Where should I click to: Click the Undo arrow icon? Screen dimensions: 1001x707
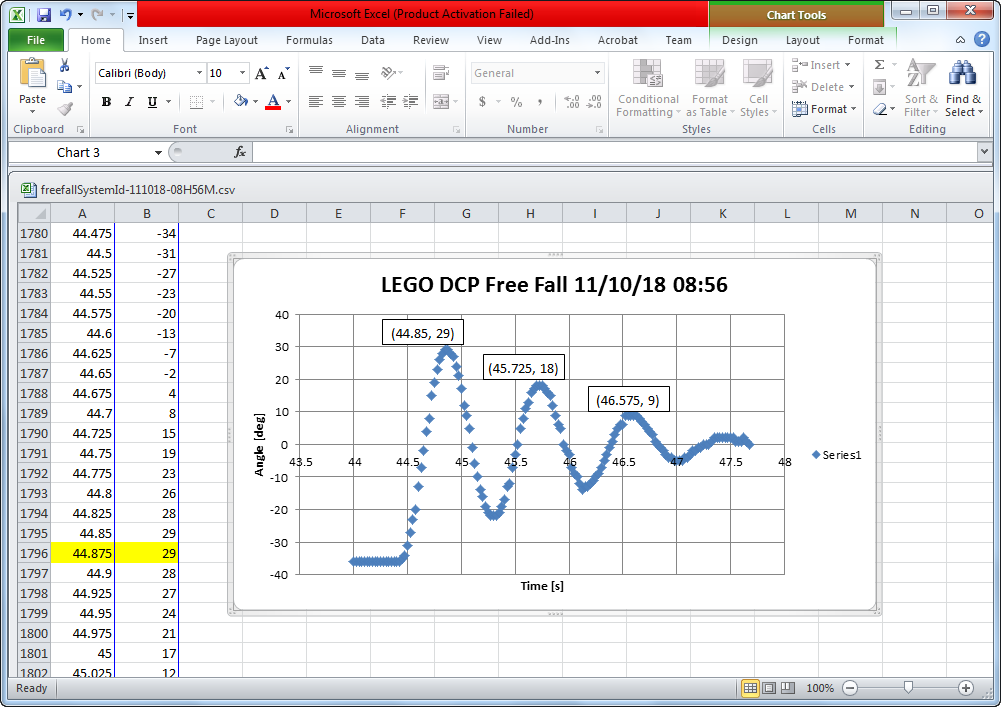66,14
